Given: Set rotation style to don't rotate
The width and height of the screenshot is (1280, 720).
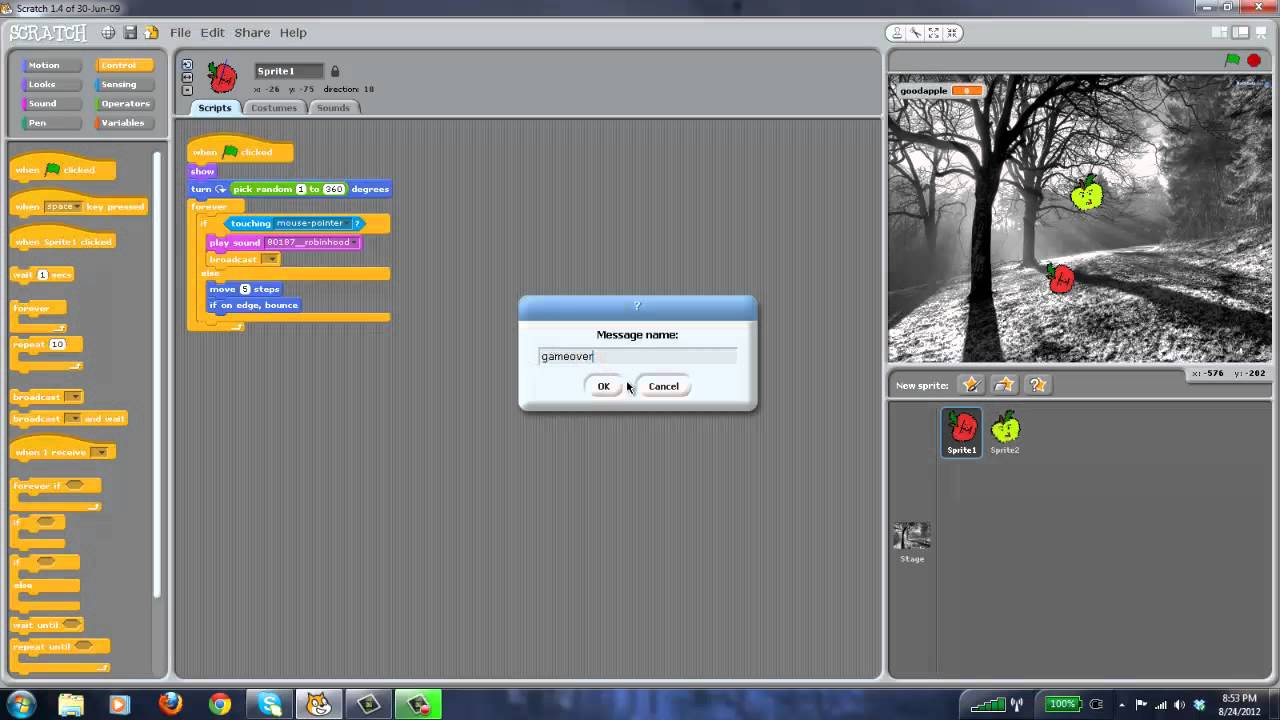Looking at the screenshot, I should tap(187, 89).
